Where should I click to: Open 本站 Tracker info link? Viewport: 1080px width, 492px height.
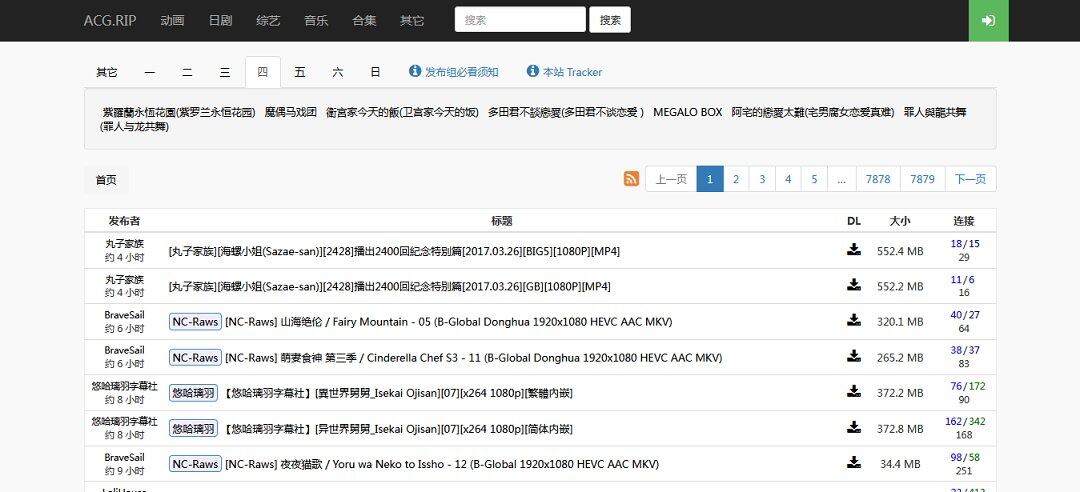tap(565, 72)
